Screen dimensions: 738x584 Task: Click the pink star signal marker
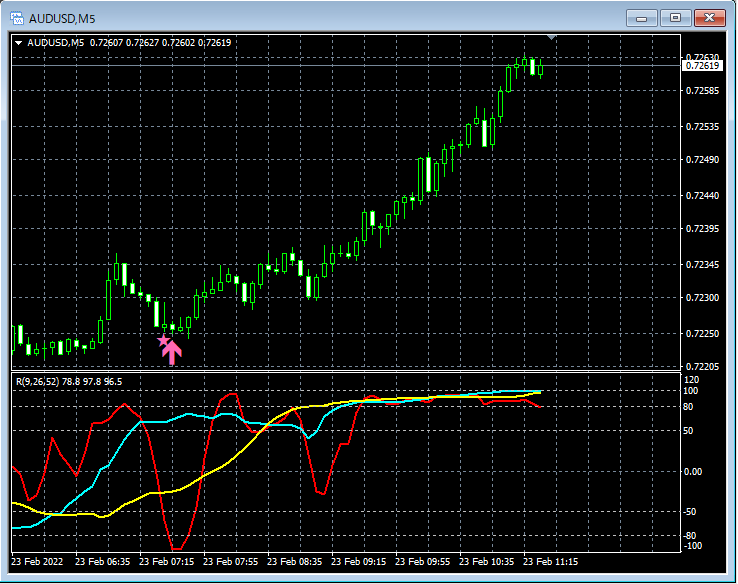163,340
